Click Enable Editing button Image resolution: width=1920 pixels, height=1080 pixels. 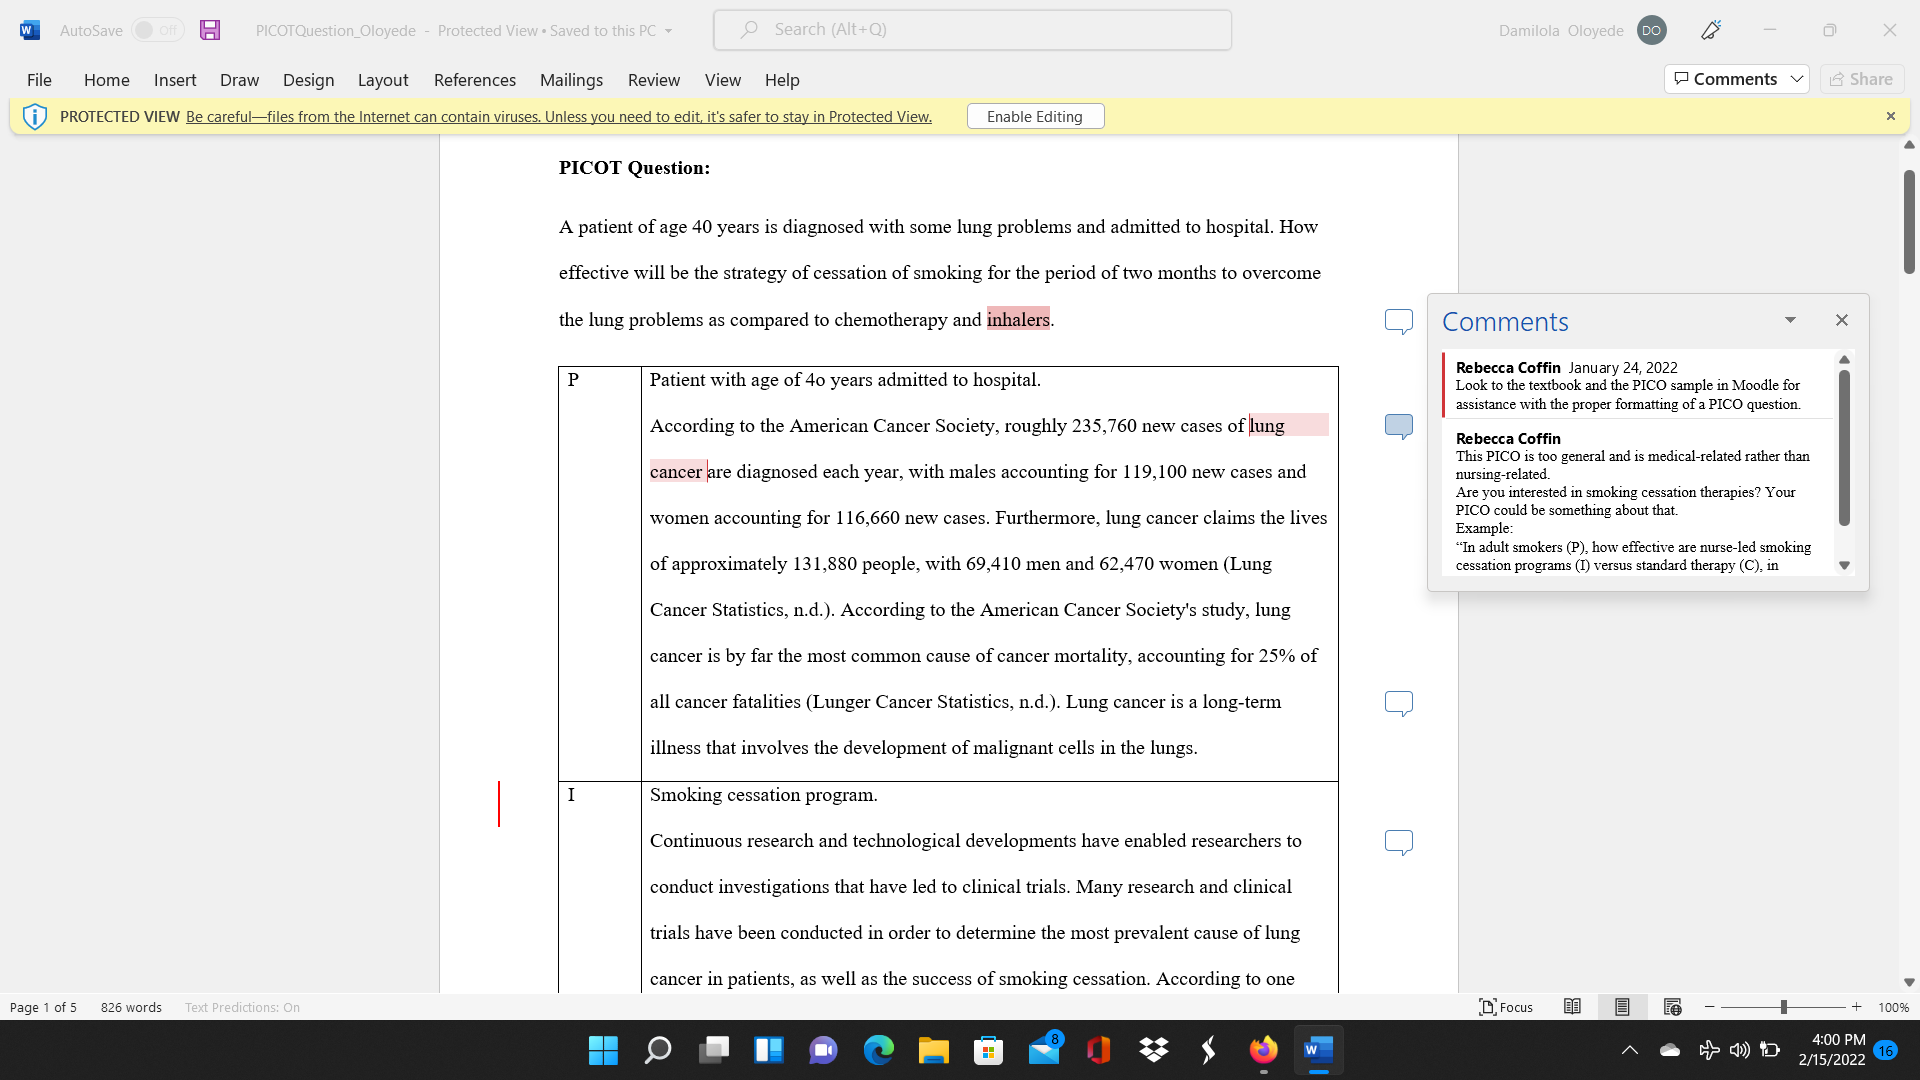pos(1035,117)
